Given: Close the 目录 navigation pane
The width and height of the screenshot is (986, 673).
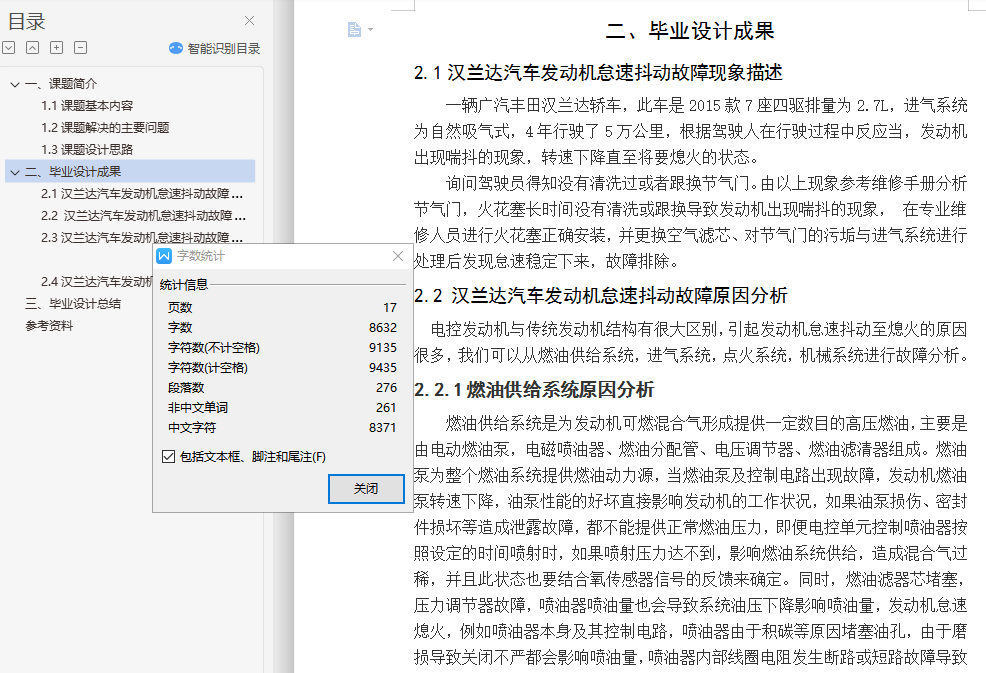Looking at the screenshot, I should 250,21.
